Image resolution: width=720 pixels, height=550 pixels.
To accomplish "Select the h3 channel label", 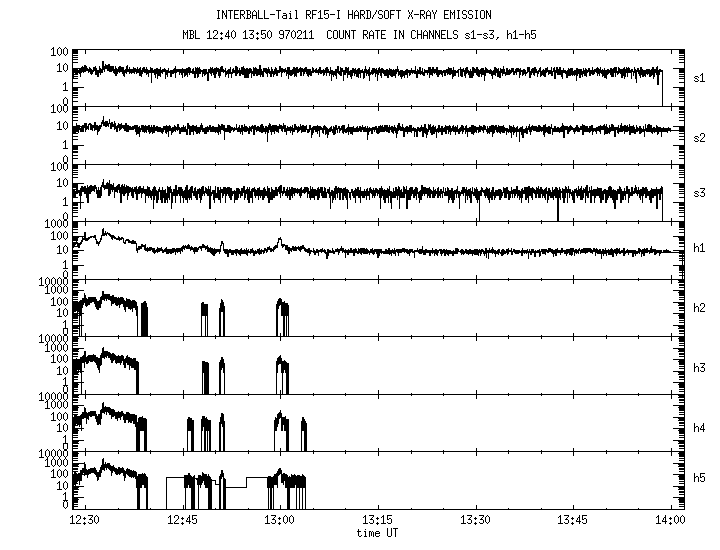I will 700,368.
